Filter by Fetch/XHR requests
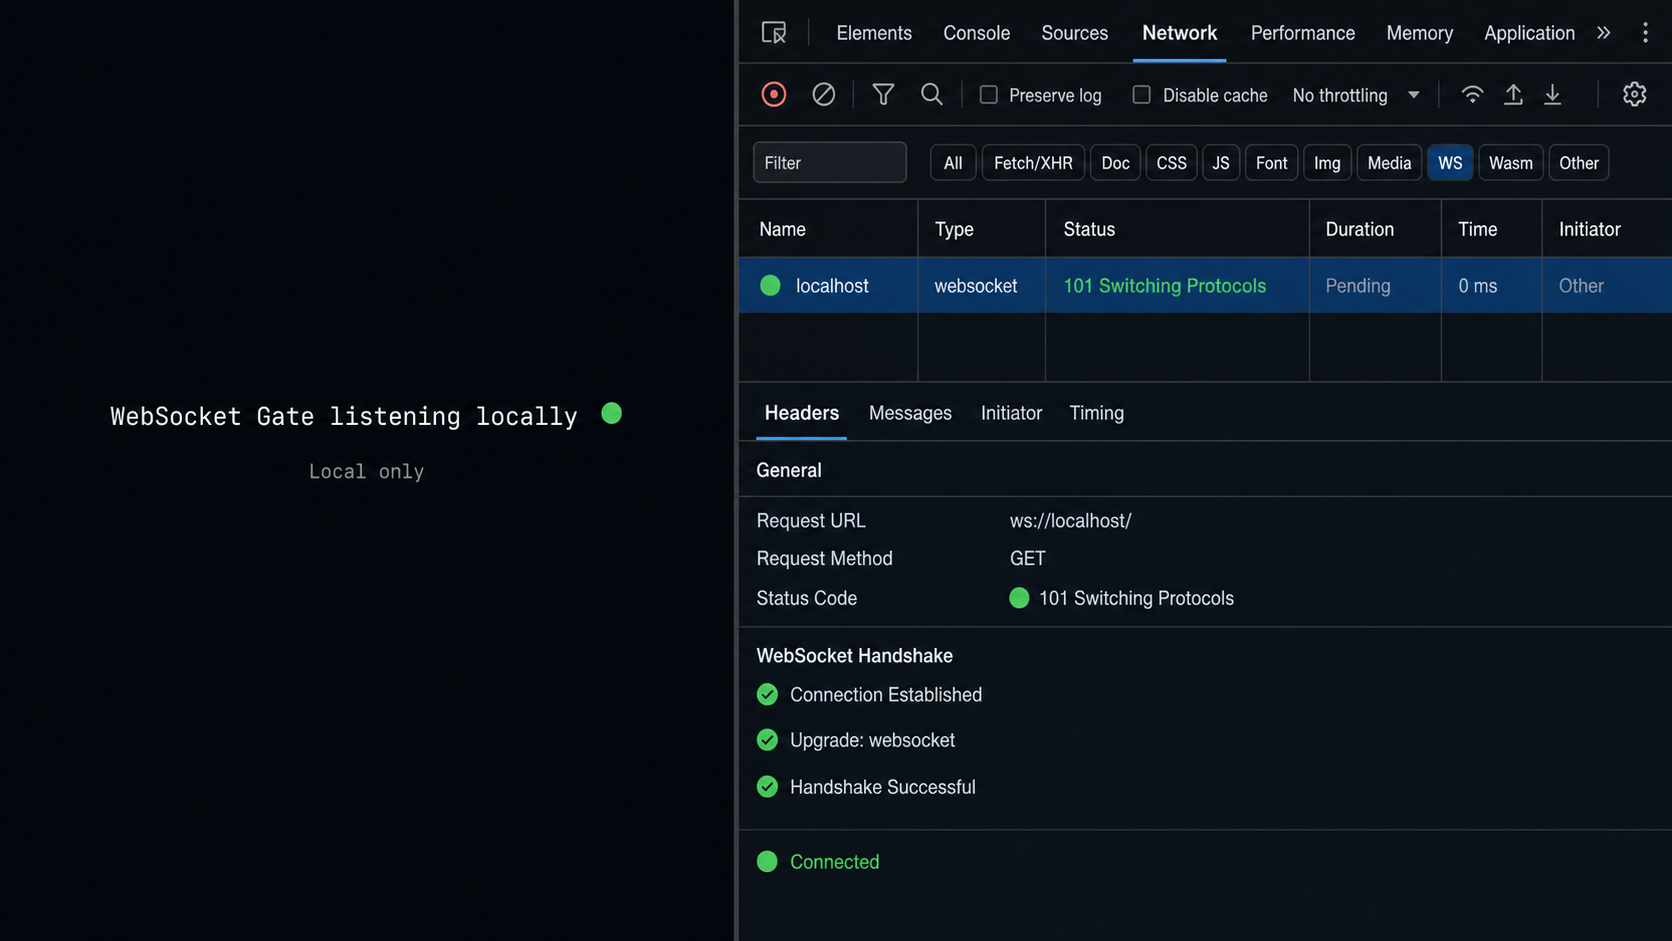This screenshot has width=1672, height=941. click(1033, 163)
